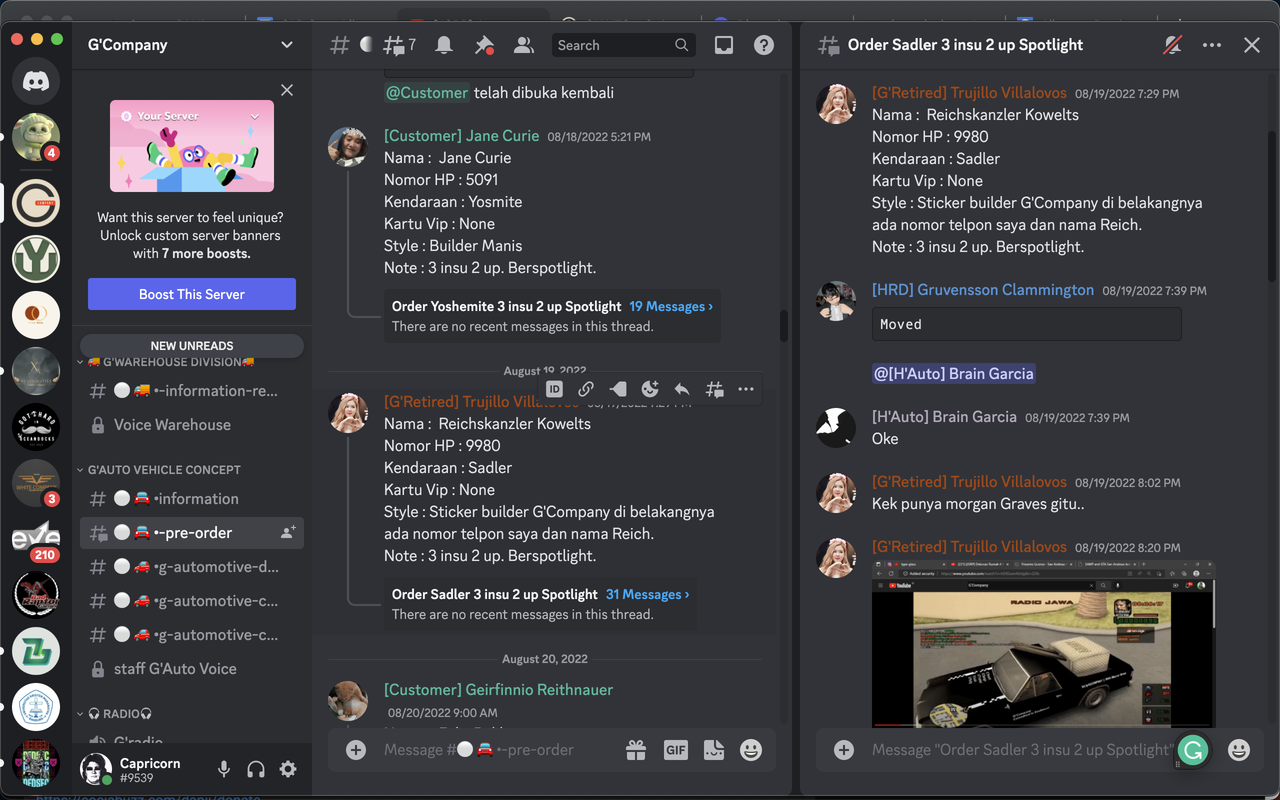Click Boost This Server button

(192, 294)
